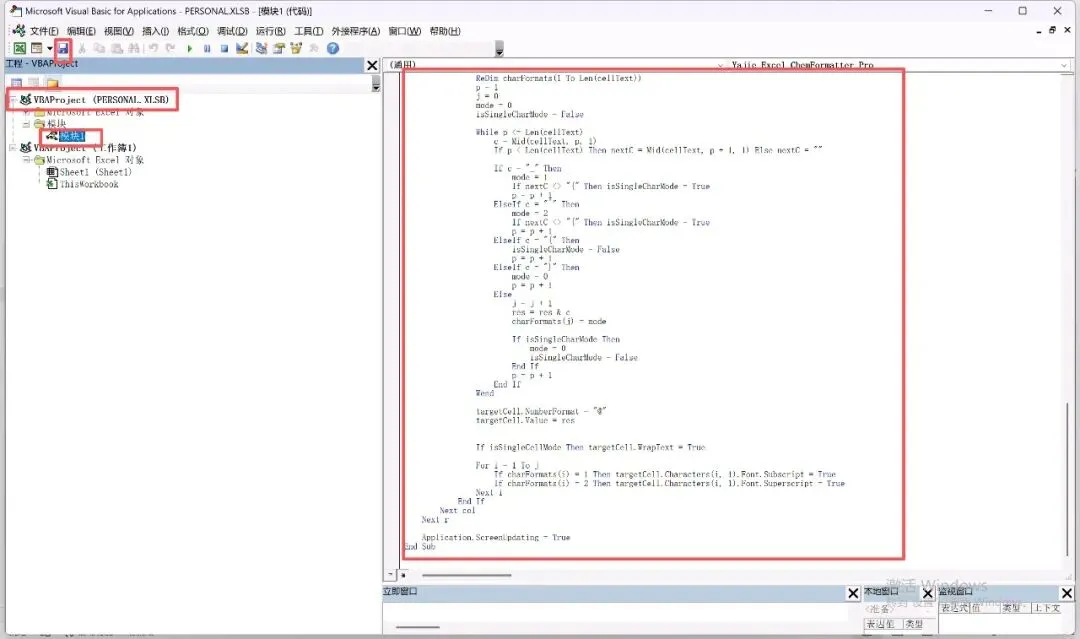1080x639 pixels.
Task: Select VBAProject (工作簿1) tree node
Action: 85,147
